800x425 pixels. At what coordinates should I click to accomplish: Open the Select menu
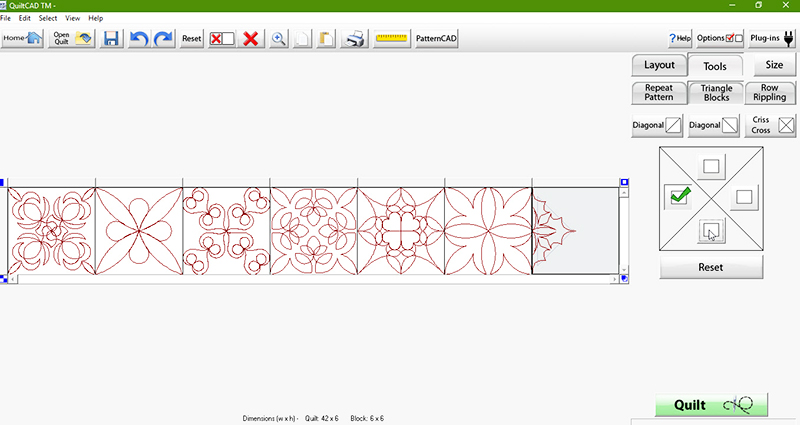[x=48, y=18]
